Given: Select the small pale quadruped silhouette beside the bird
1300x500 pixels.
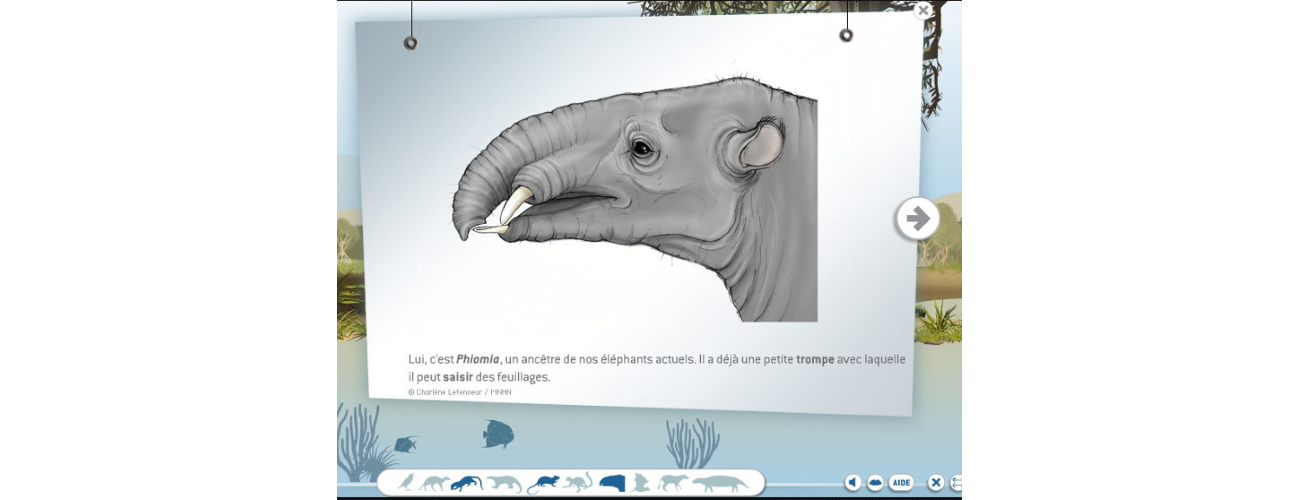Looking at the screenshot, I should (x=434, y=484).
